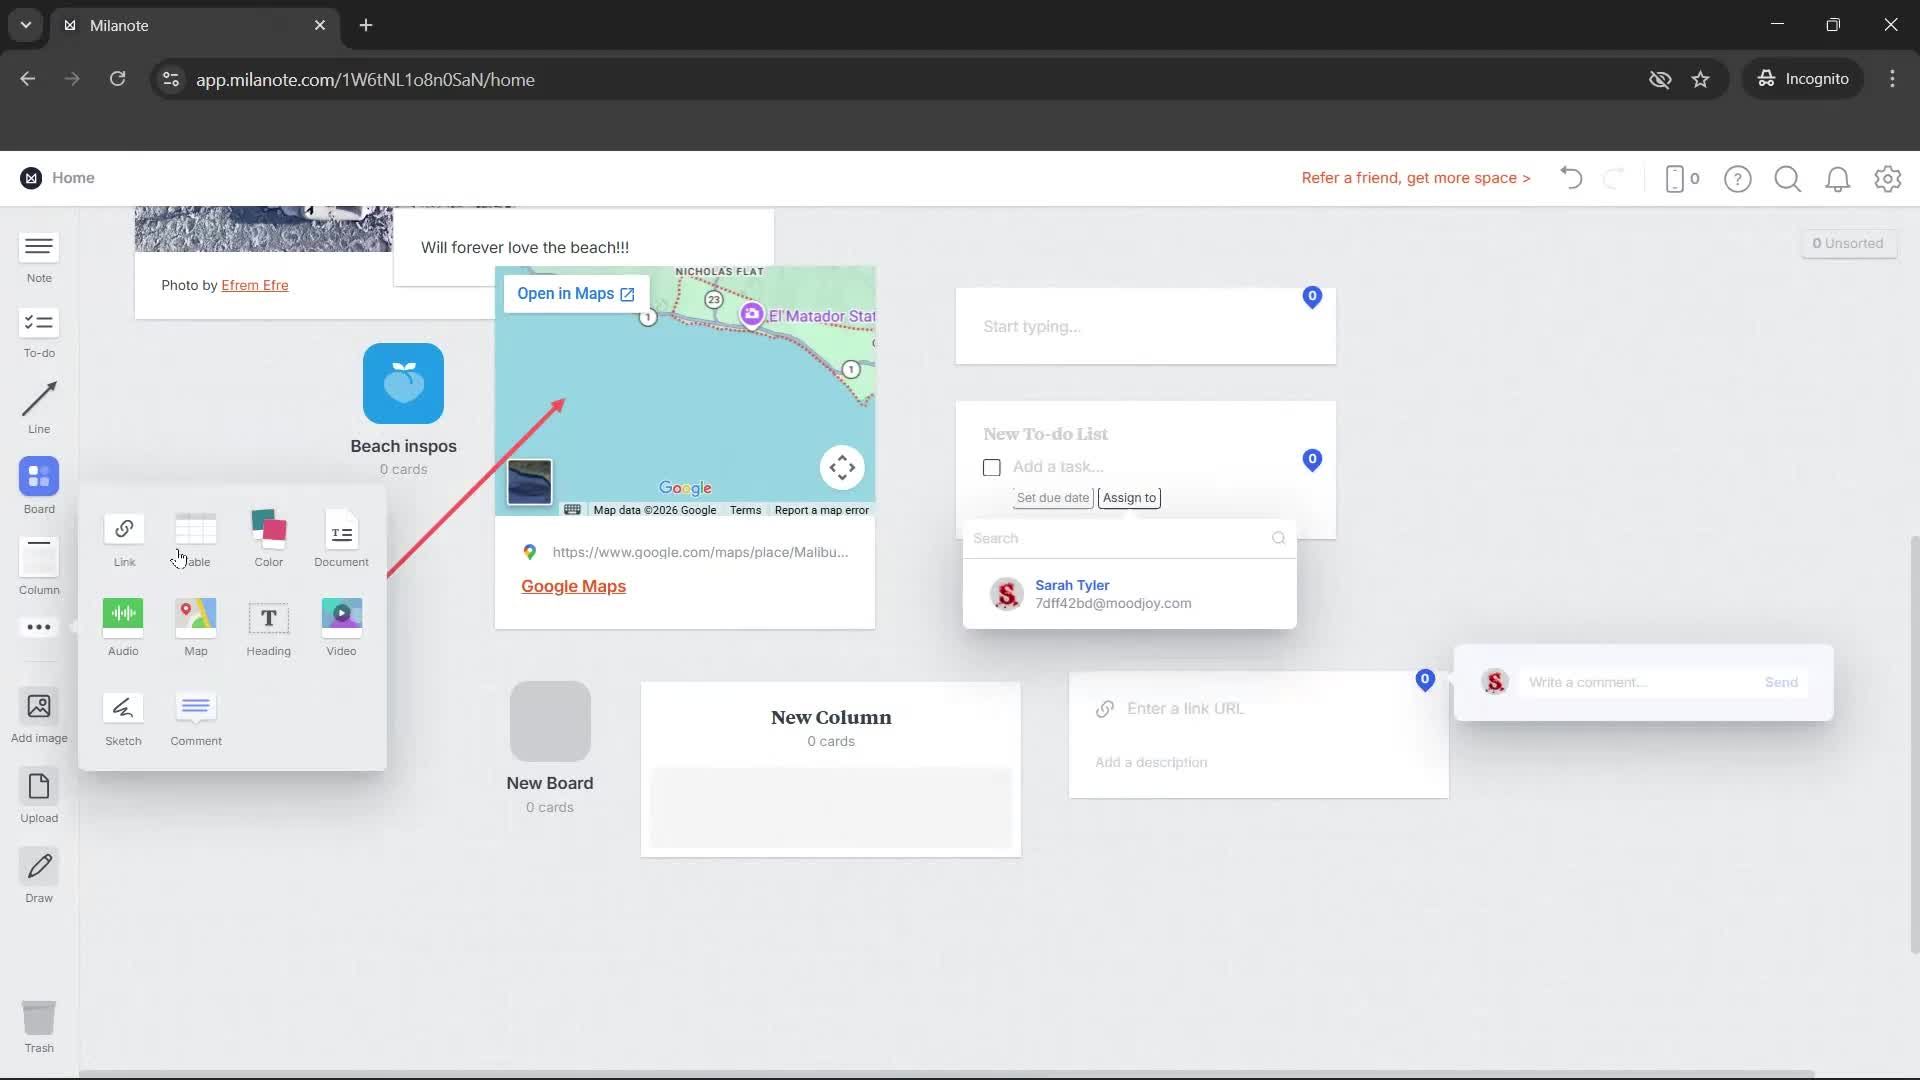Open the To-do tool
The width and height of the screenshot is (1920, 1080).
click(x=39, y=324)
